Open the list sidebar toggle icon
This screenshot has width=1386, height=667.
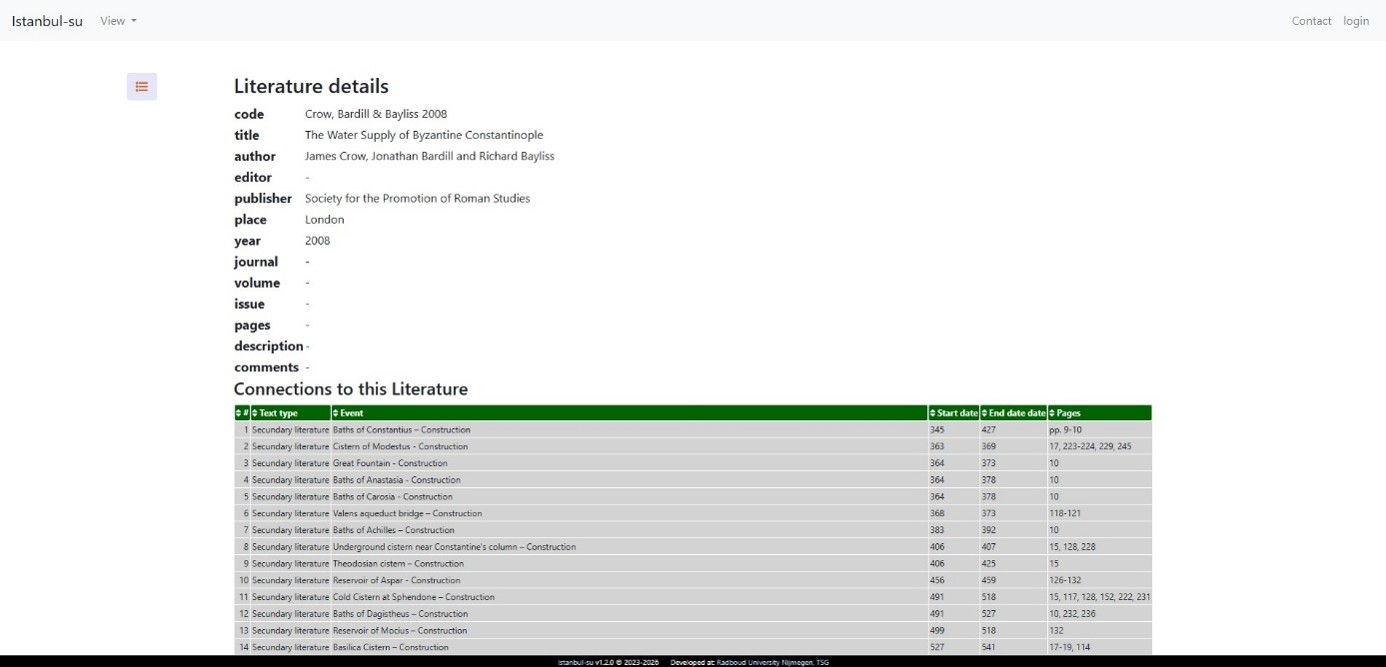(x=142, y=87)
